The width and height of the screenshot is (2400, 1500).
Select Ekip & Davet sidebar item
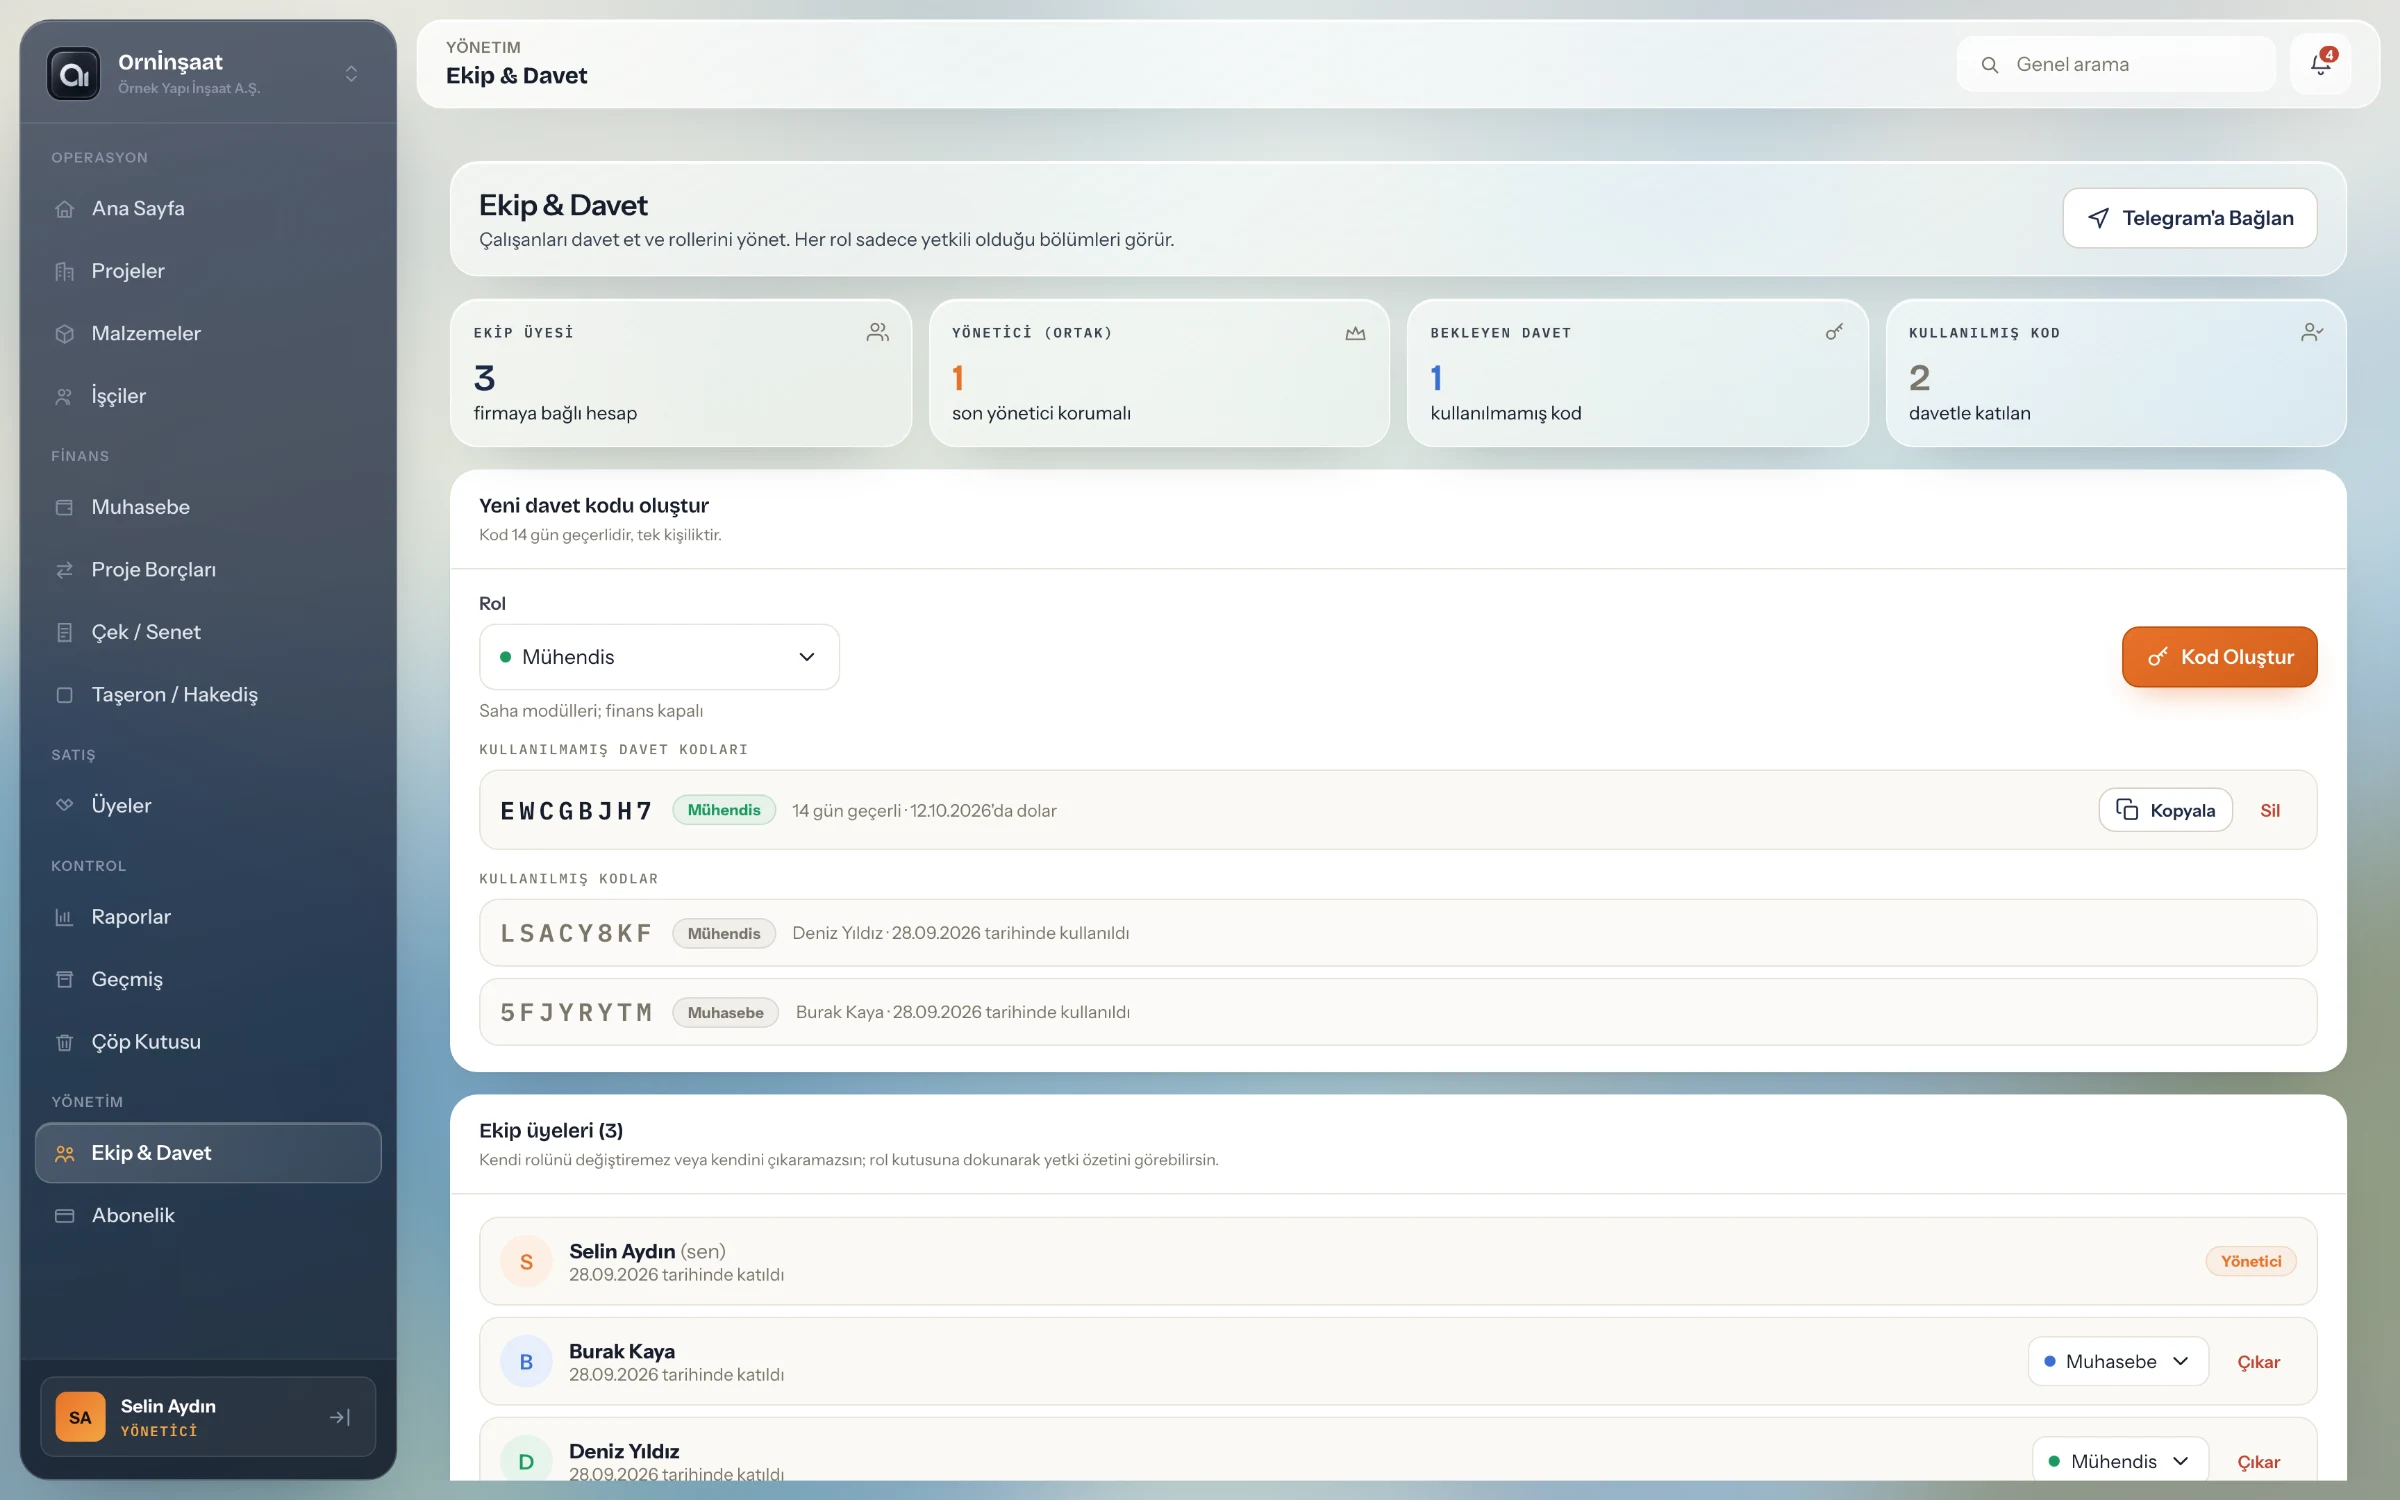[208, 1153]
